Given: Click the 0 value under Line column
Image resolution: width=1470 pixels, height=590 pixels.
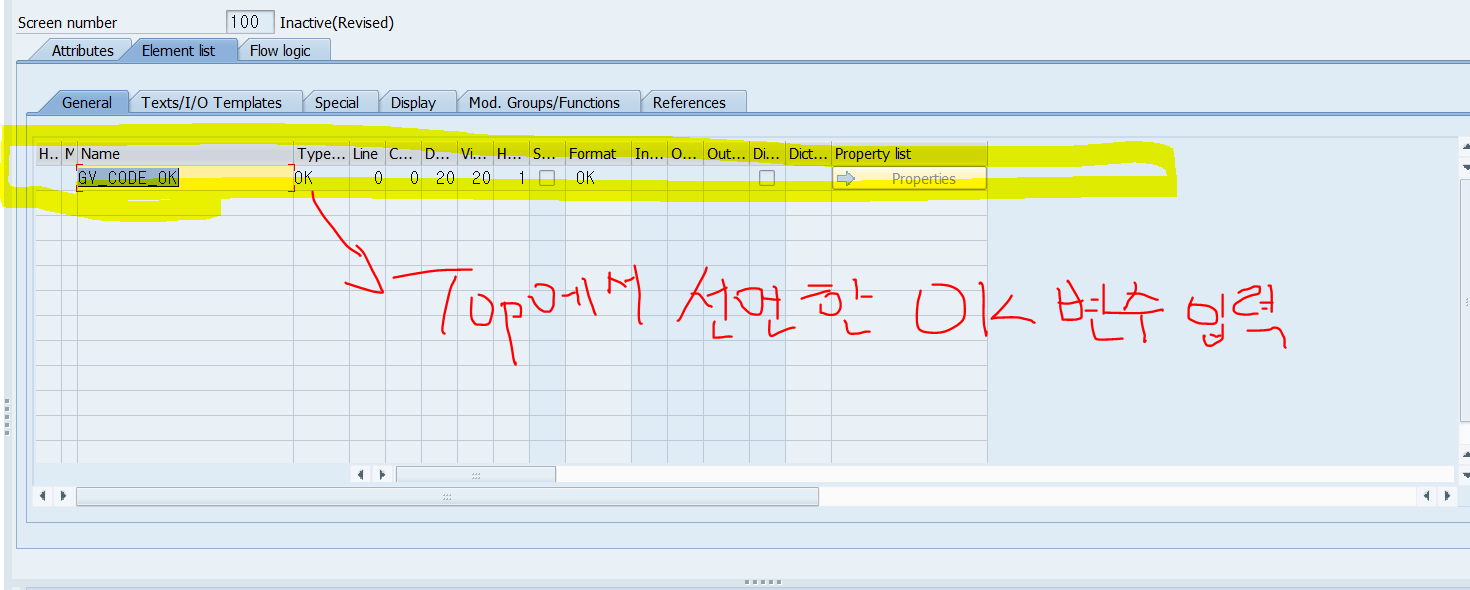Looking at the screenshot, I should coord(378,178).
